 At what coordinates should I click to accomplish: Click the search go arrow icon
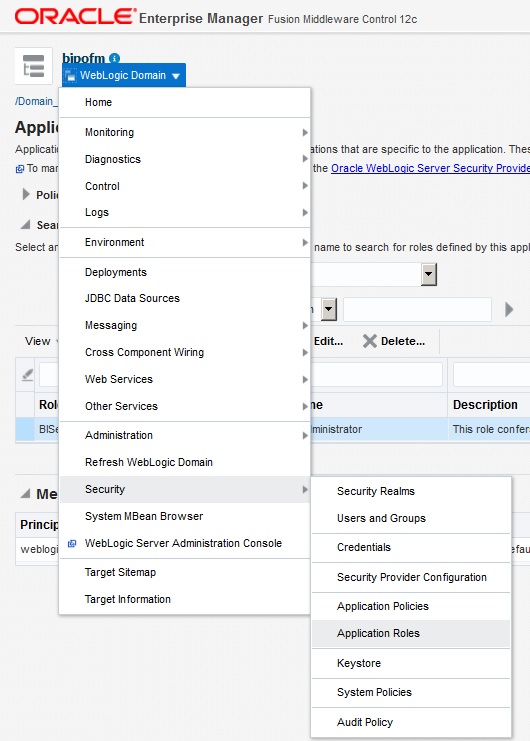point(509,310)
